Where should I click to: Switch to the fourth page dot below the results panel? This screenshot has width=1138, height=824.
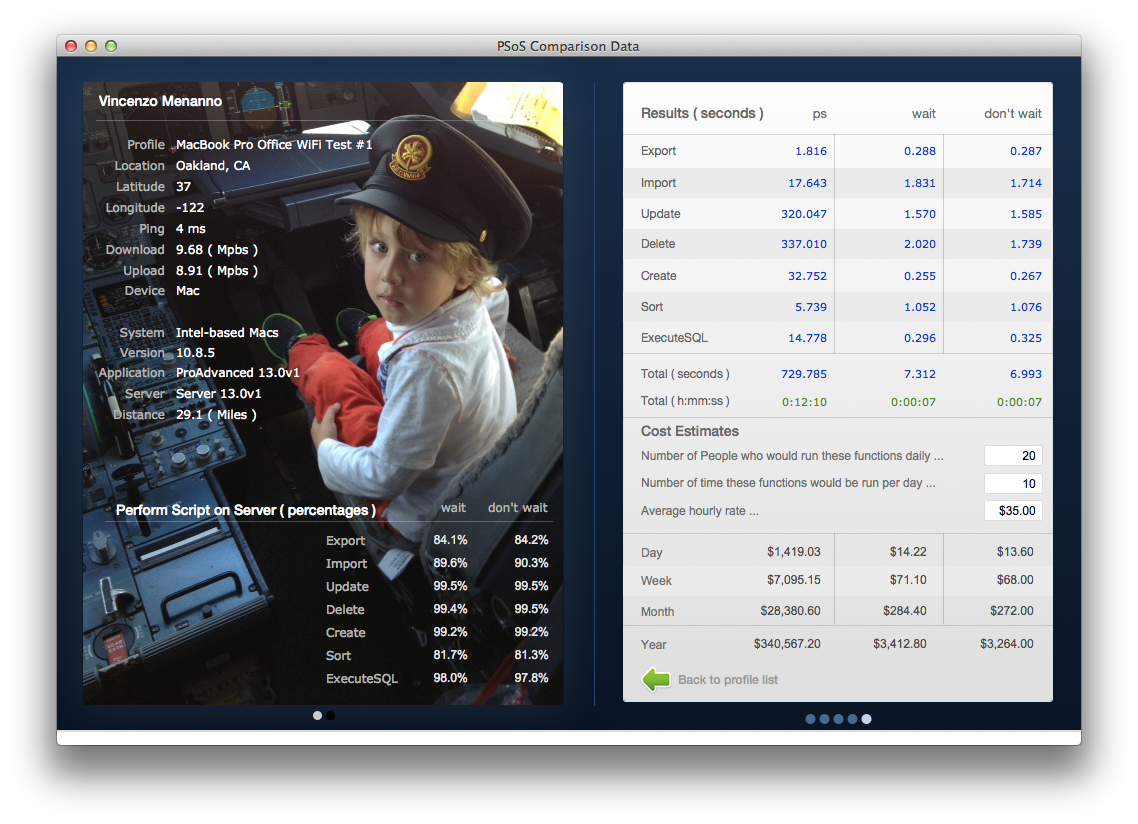(852, 719)
